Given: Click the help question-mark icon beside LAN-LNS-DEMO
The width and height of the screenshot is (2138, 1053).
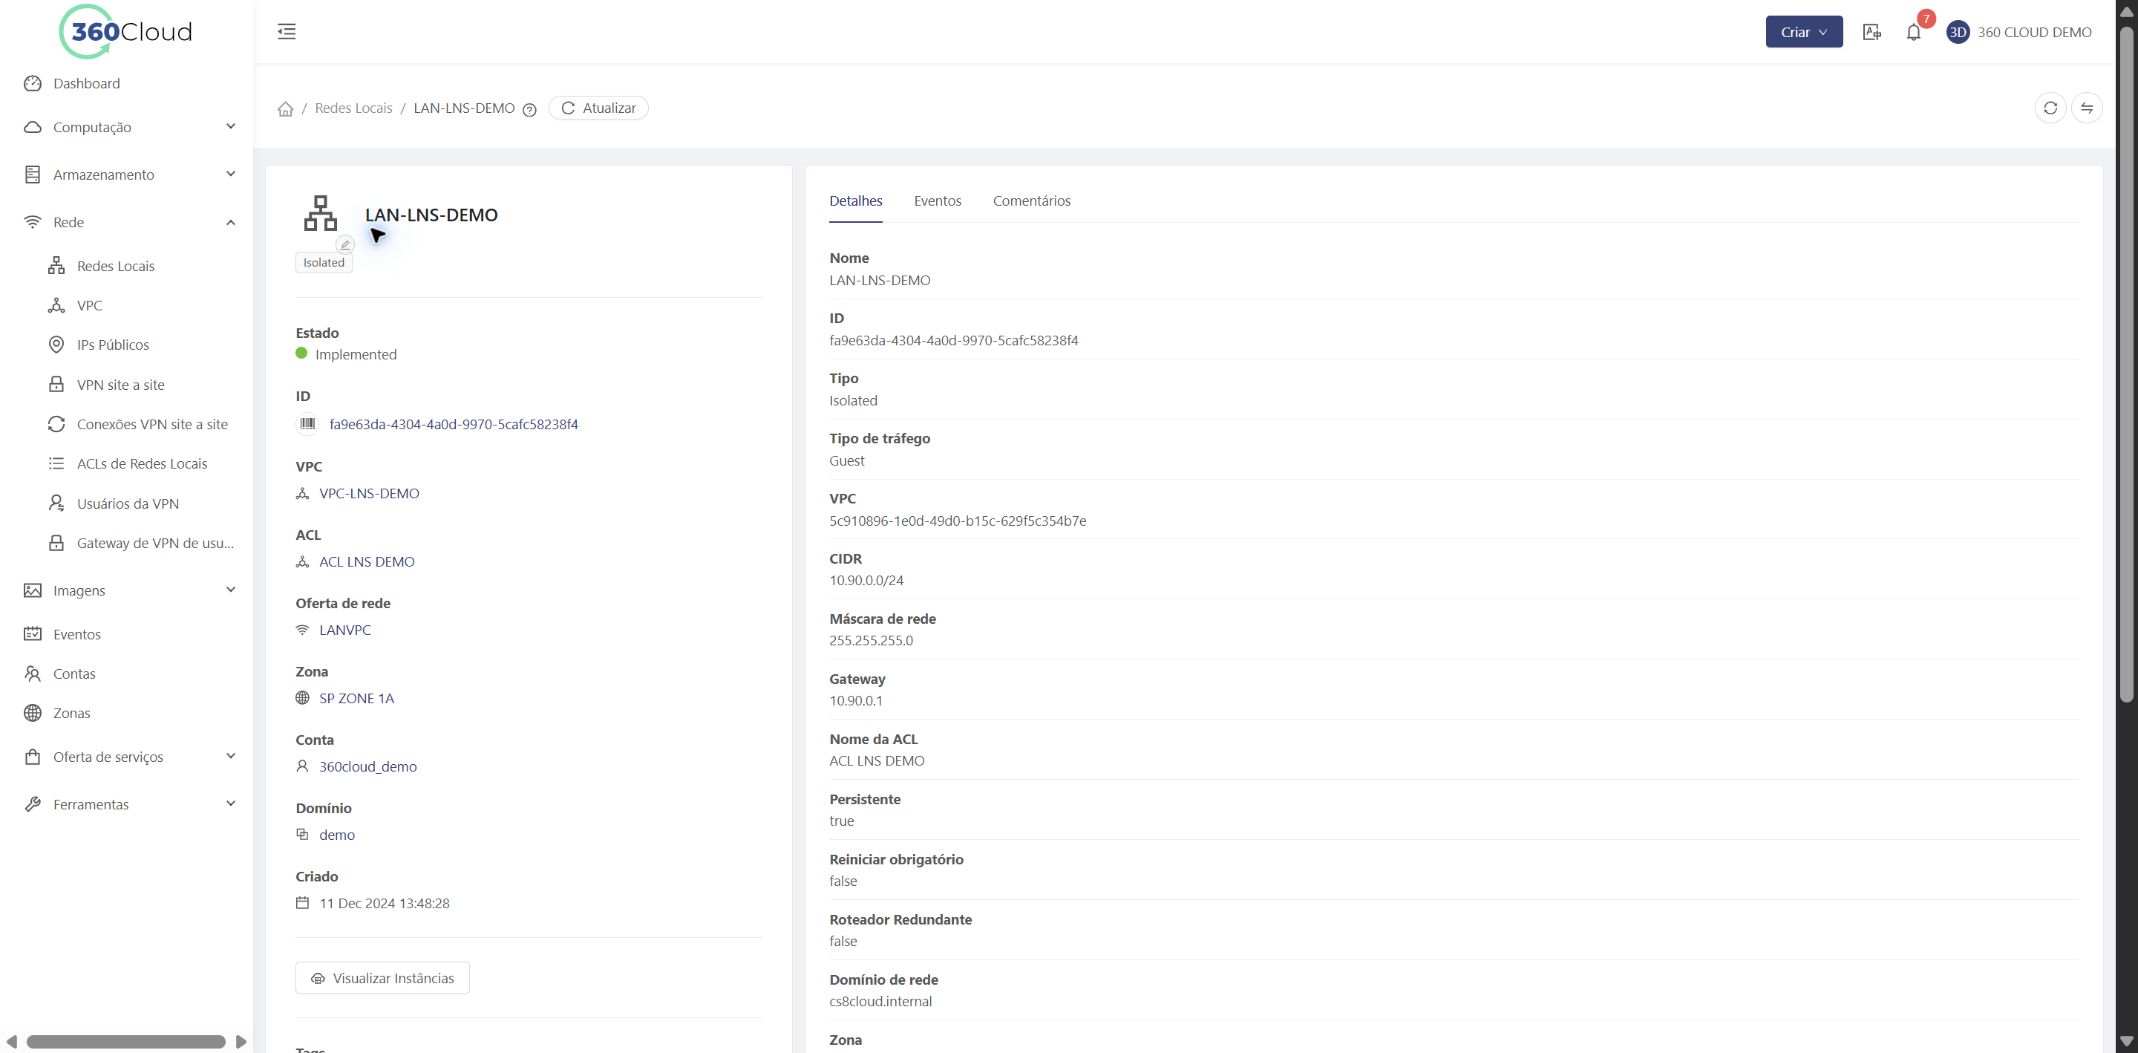Looking at the screenshot, I should tap(530, 109).
